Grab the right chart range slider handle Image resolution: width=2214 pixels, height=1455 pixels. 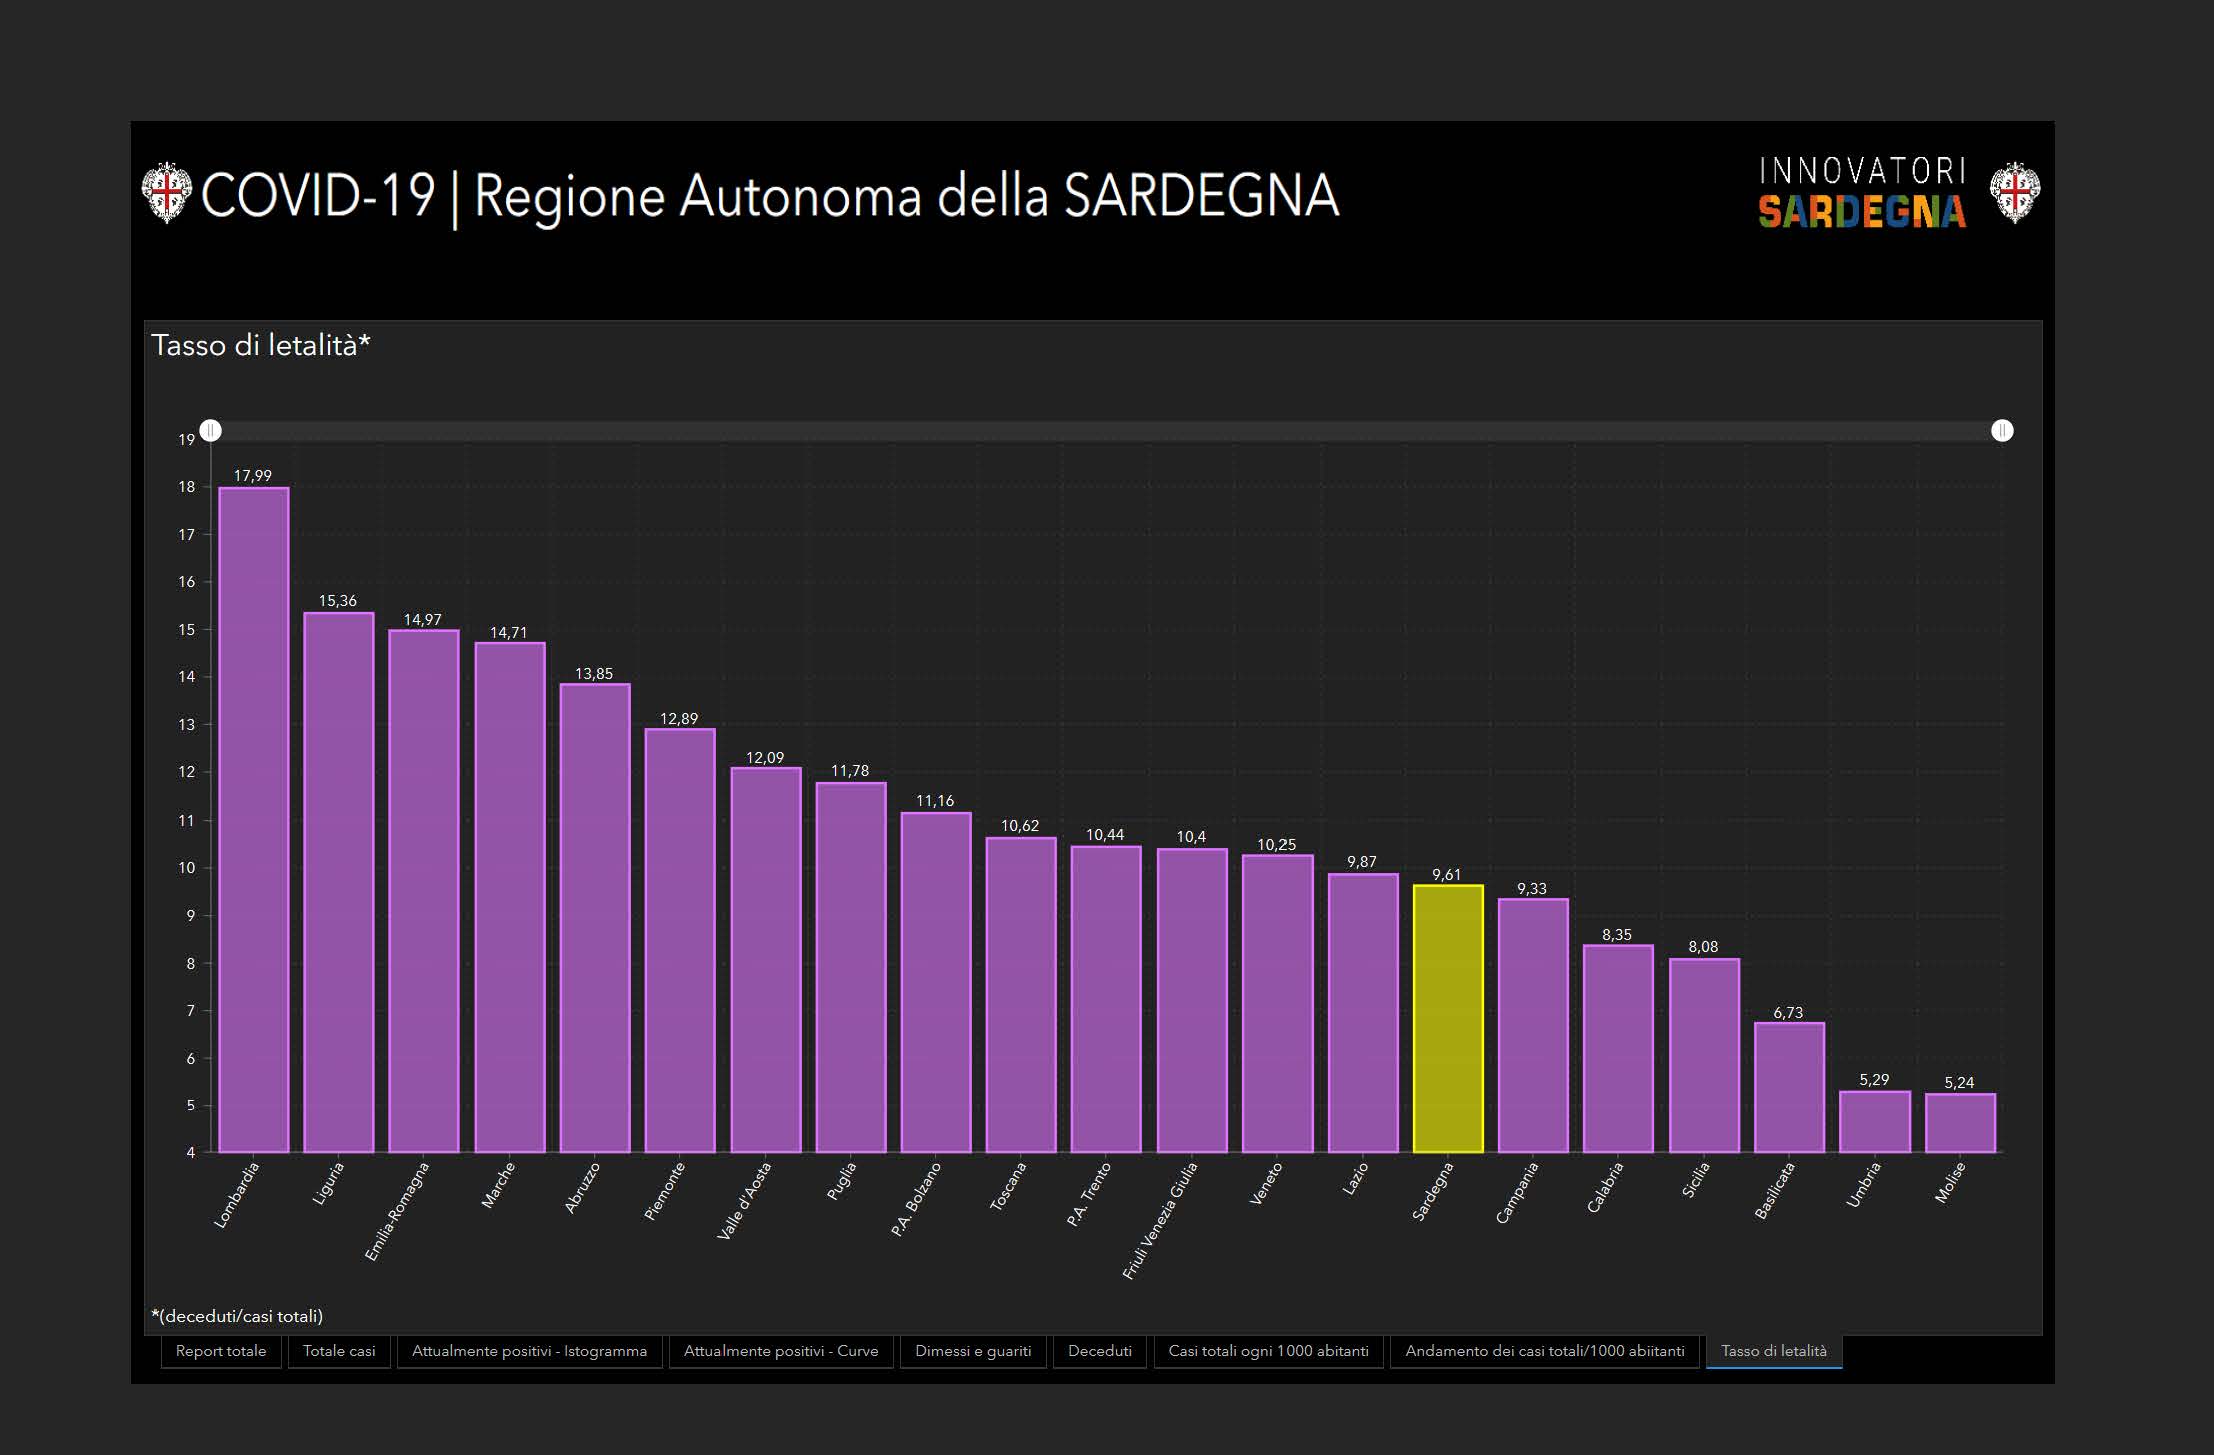point(2002,431)
